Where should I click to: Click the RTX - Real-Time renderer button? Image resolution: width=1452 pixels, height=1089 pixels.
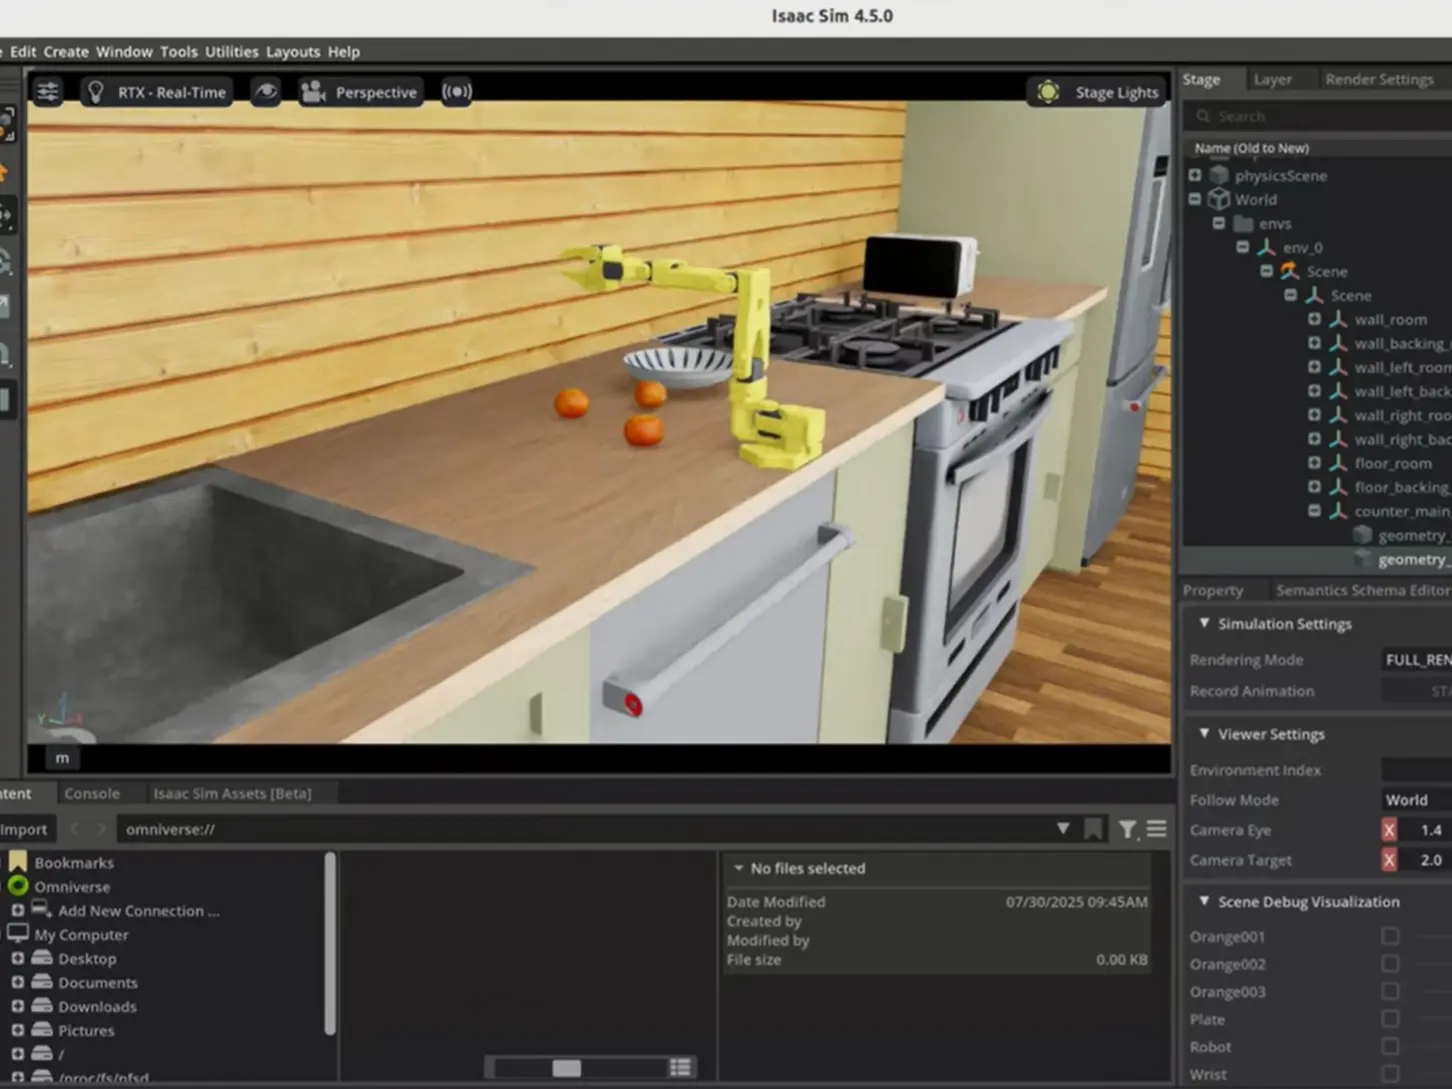tap(156, 92)
